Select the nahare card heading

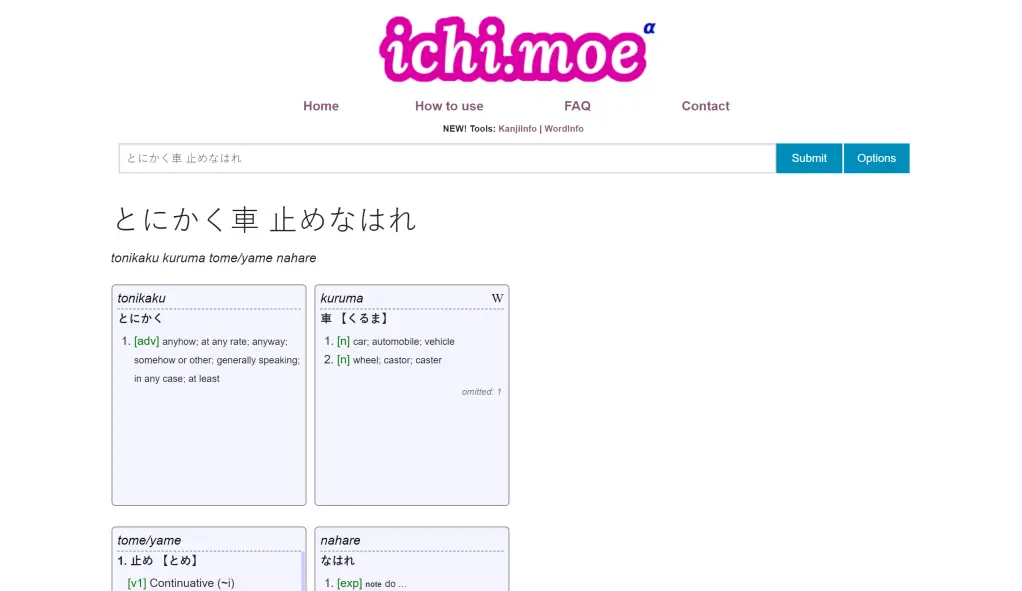(340, 540)
